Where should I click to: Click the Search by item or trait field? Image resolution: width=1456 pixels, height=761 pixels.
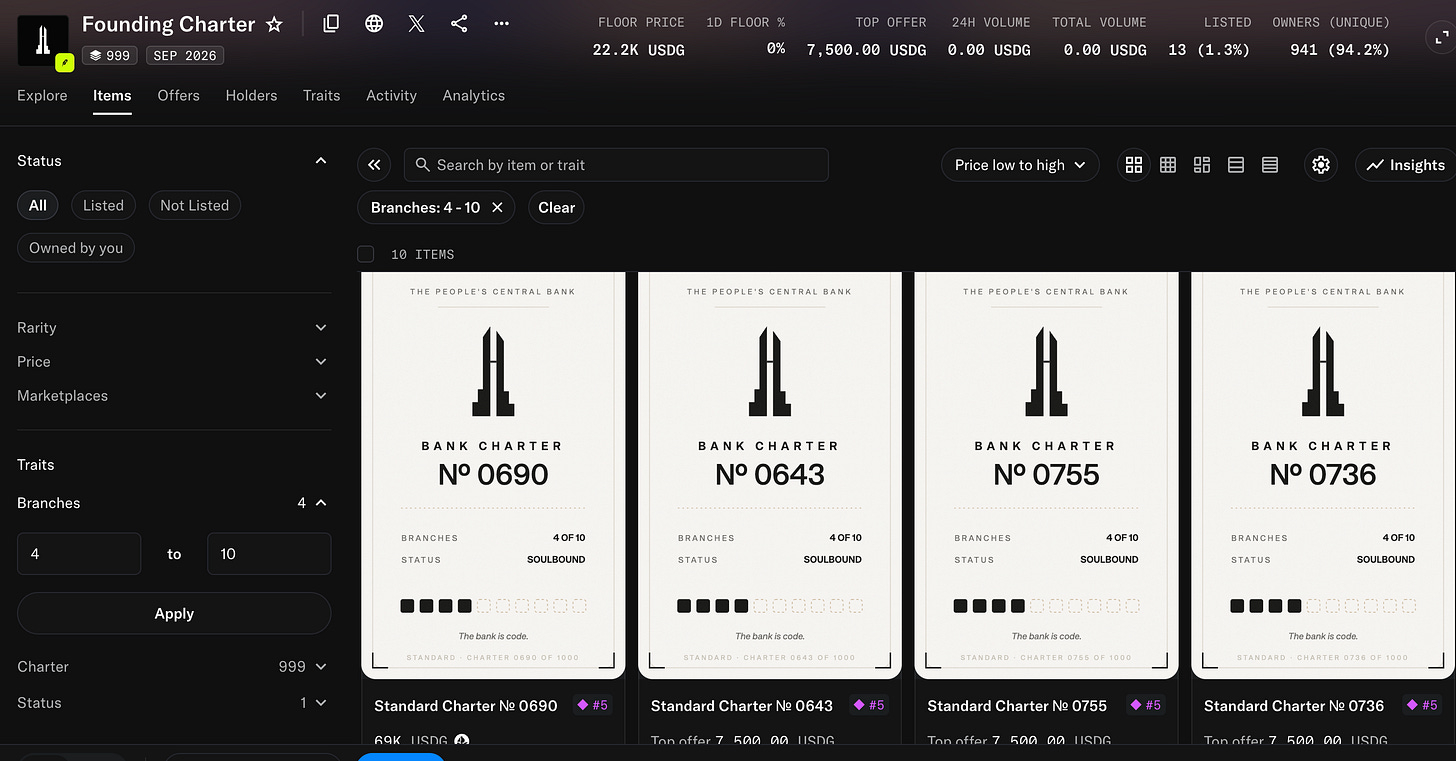(x=616, y=165)
